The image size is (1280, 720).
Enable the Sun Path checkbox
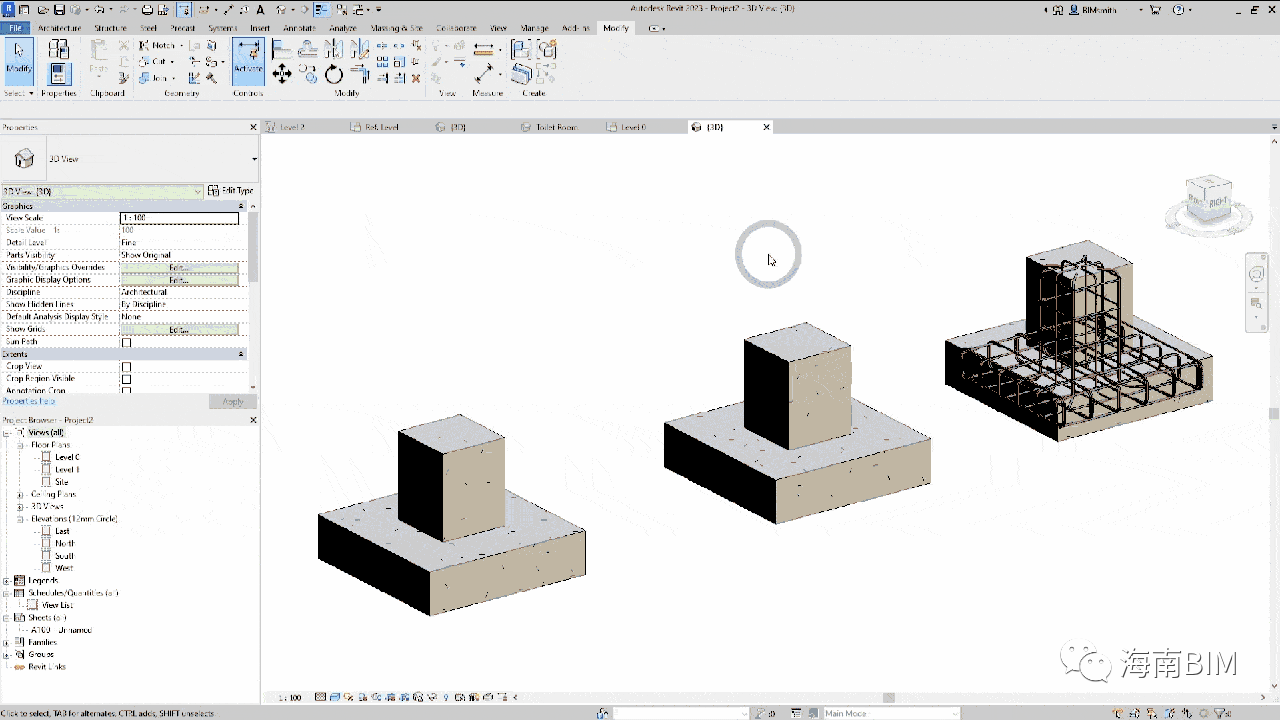[x=126, y=342]
